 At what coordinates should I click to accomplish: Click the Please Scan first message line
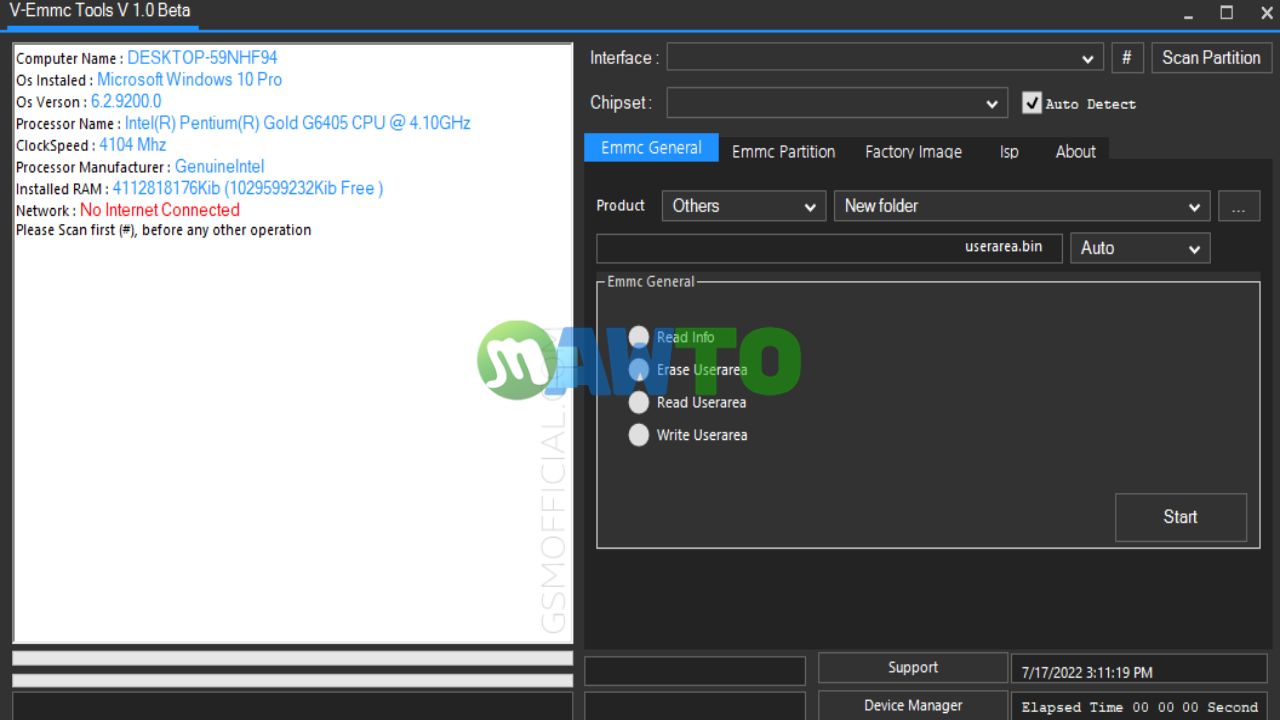point(164,230)
